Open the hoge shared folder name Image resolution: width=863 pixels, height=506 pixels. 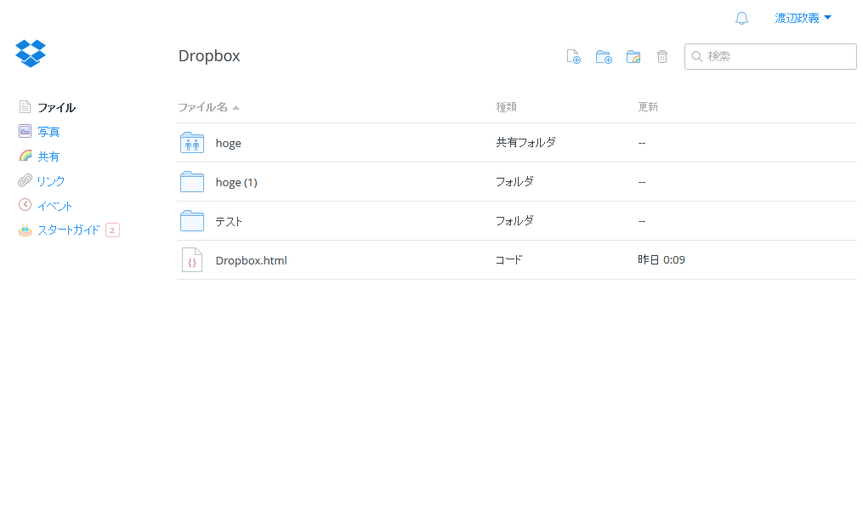[228, 143]
